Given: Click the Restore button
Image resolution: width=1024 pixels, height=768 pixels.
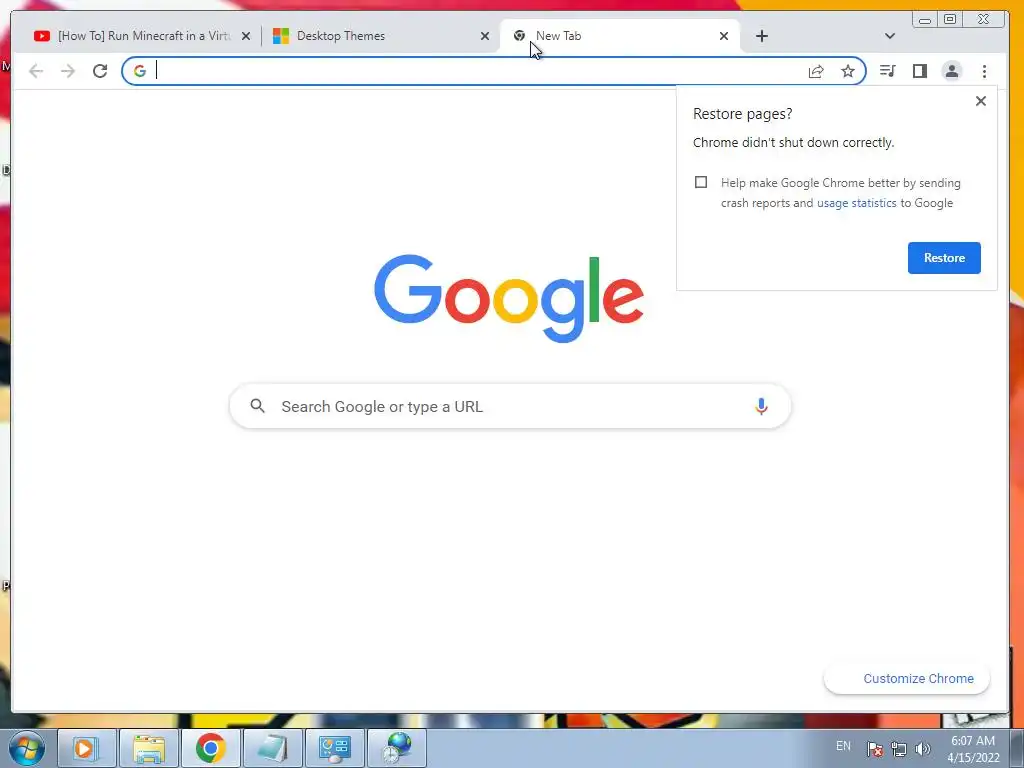Looking at the screenshot, I should point(944,258).
